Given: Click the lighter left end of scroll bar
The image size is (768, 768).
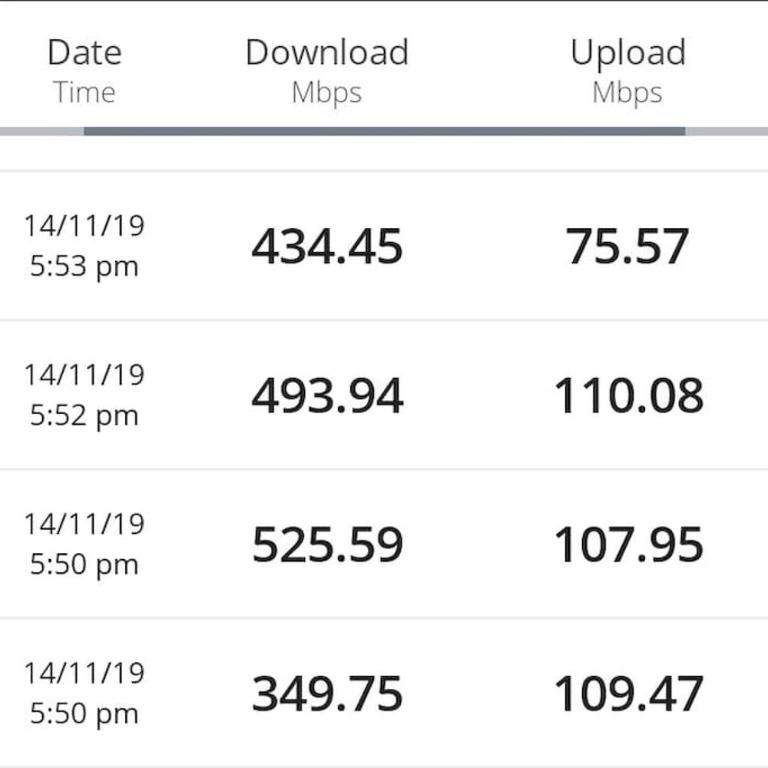Looking at the screenshot, I should (x=42, y=131).
